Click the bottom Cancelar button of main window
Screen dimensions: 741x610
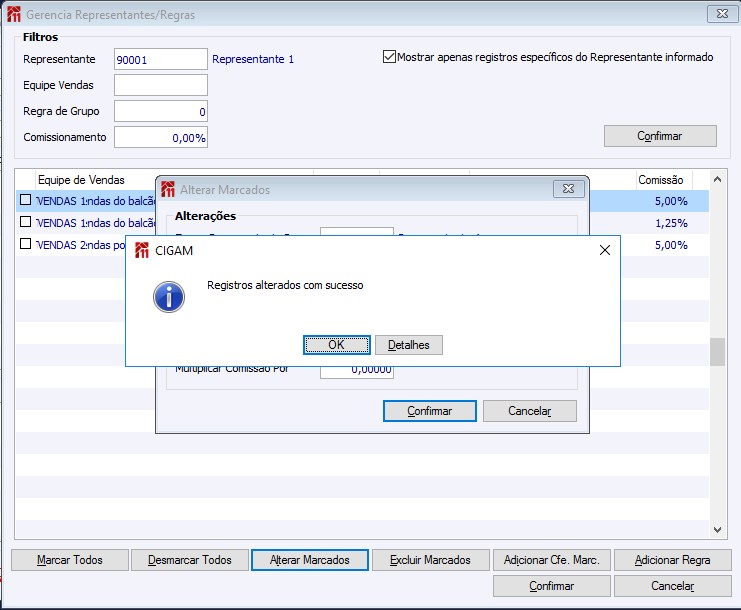(x=672, y=586)
